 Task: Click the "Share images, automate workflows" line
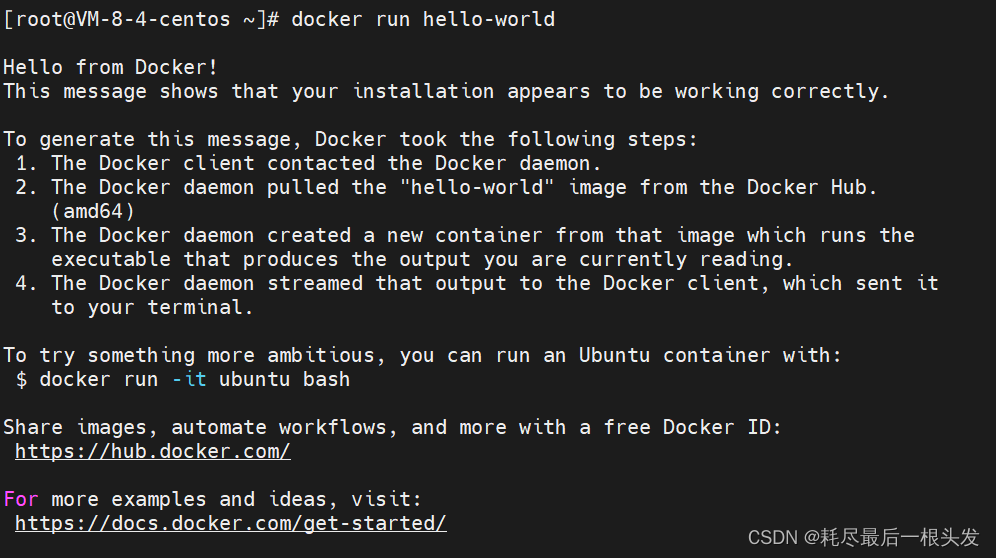pyautogui.click(x=392, y=427)
